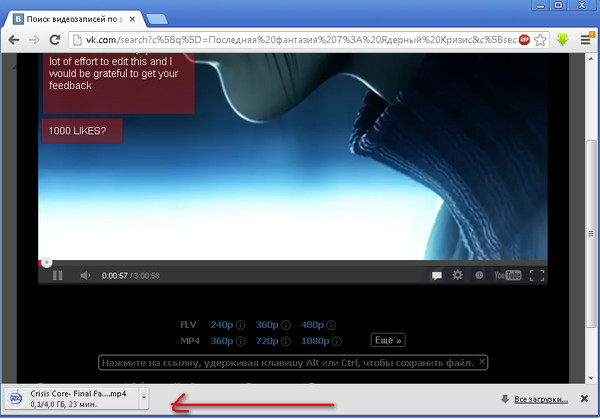Image resolution: width=600 pixels, height=419 pixels.
Task: Click the address bar URL field
Action: pos(300,40)
